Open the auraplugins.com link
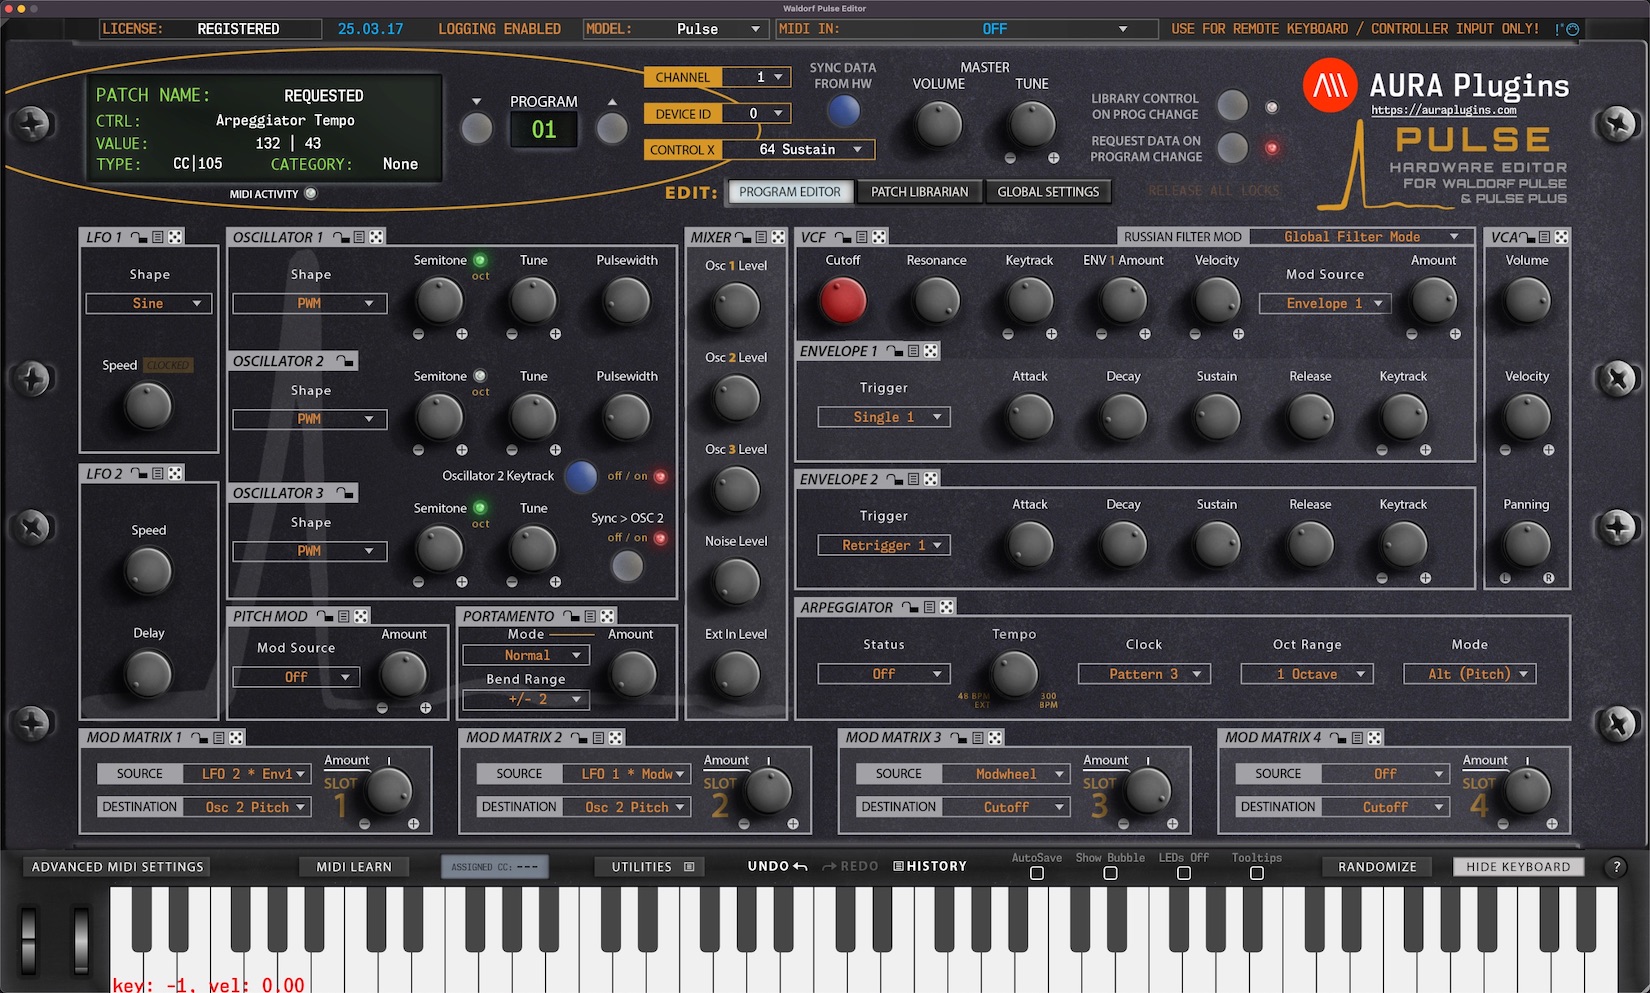The image size is (1650, 993). pyautogui.click(x=1443, y=110)
